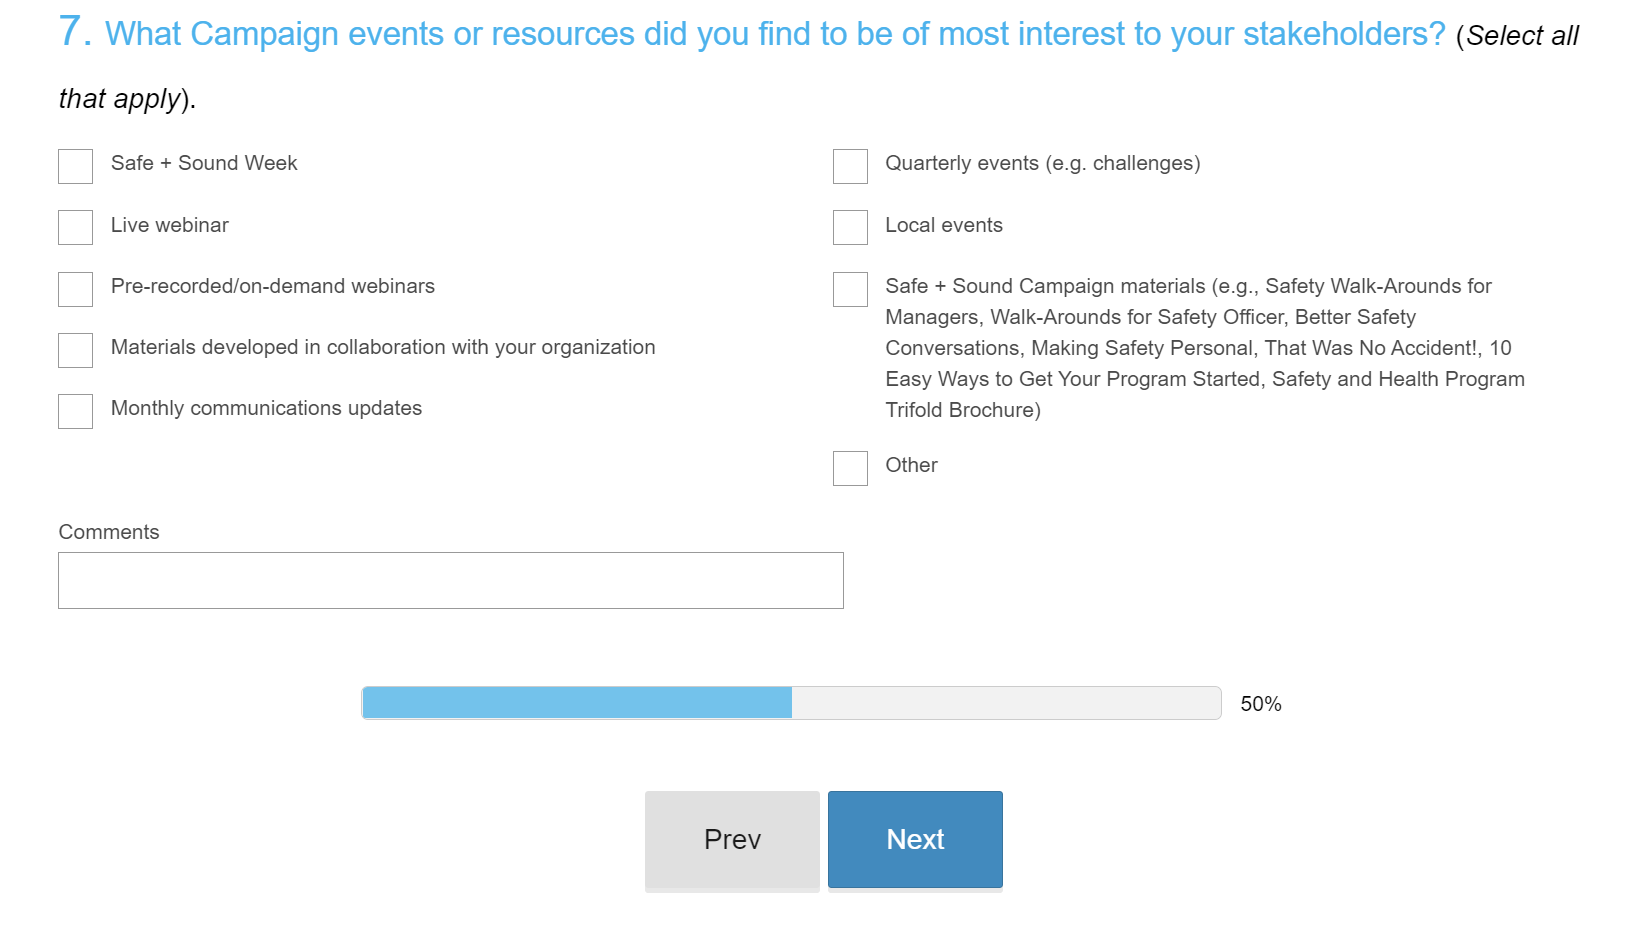This screenshot has width=1634, height=932.
Task: Click the 'Live webinar' label text
Action: click(x=170, y=225)
